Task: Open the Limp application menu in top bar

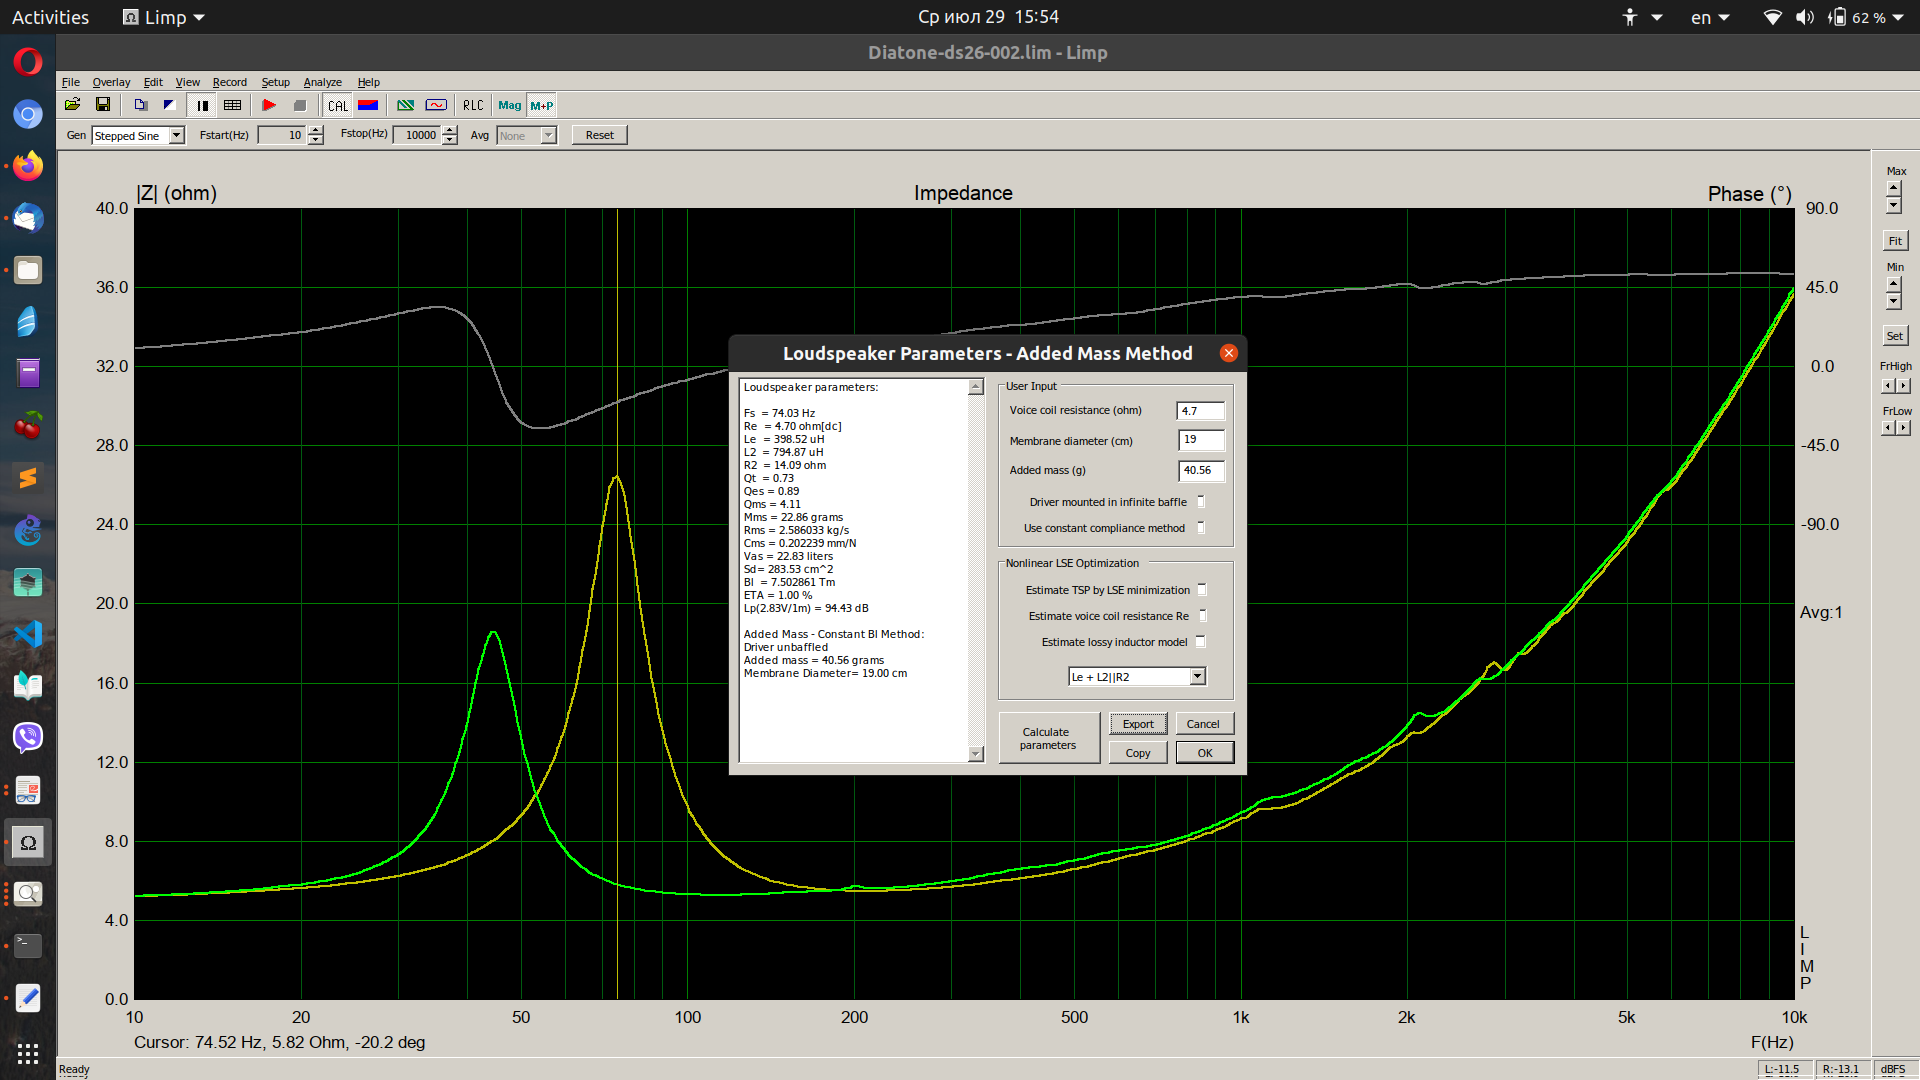Action: pyautogui.click(x=164, y=17)
